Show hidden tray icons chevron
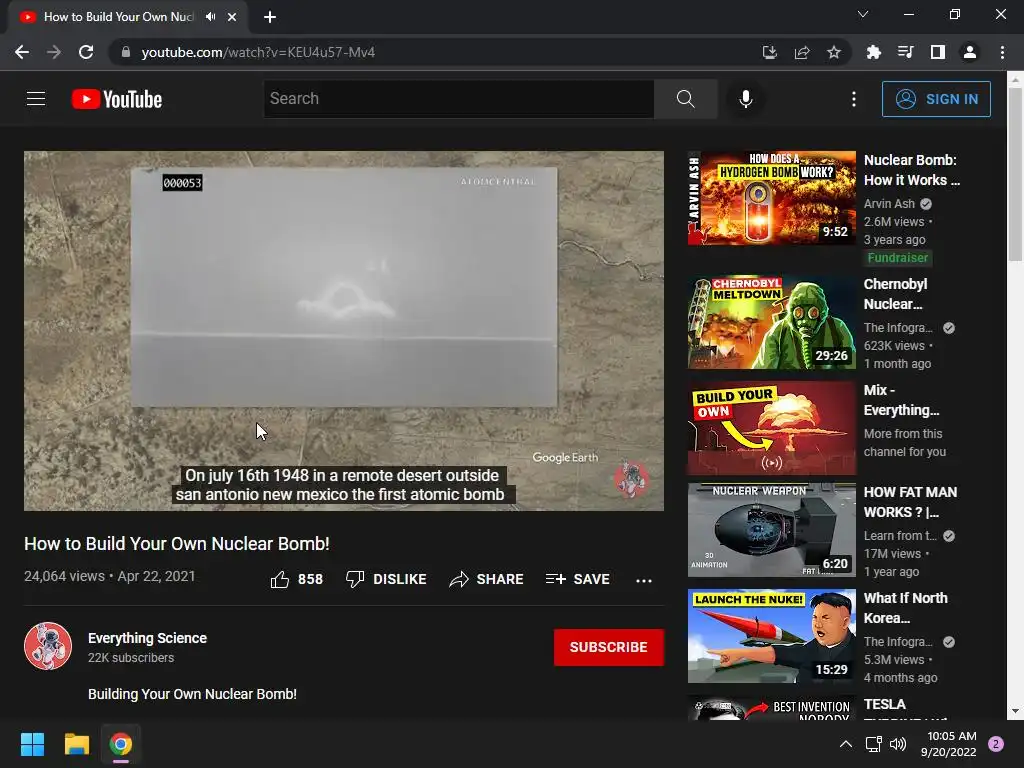1024x768 pixels. click(846, 744)
